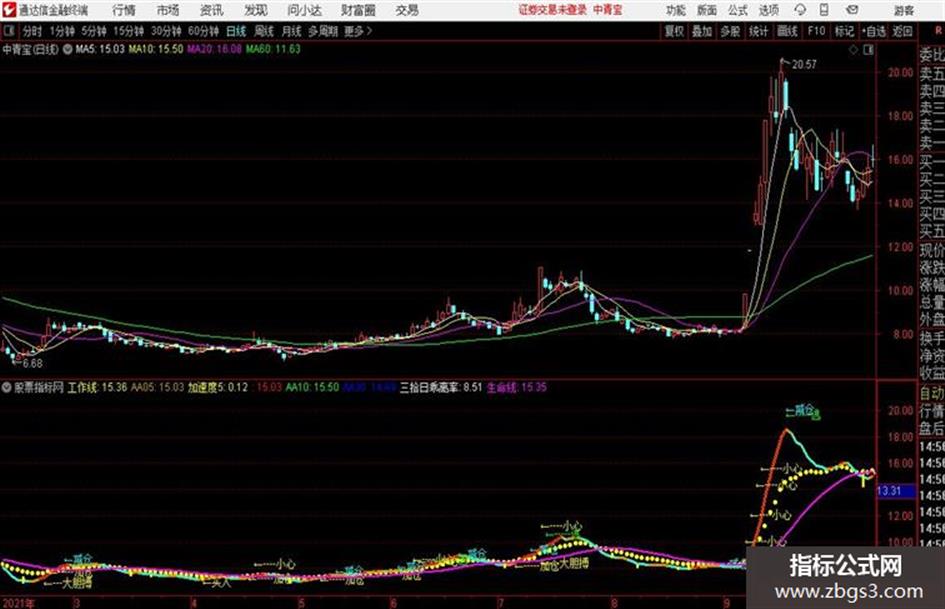Click the 标记 mark toolbar button
This screenshot has width=945, height=609.
(844, 31)
